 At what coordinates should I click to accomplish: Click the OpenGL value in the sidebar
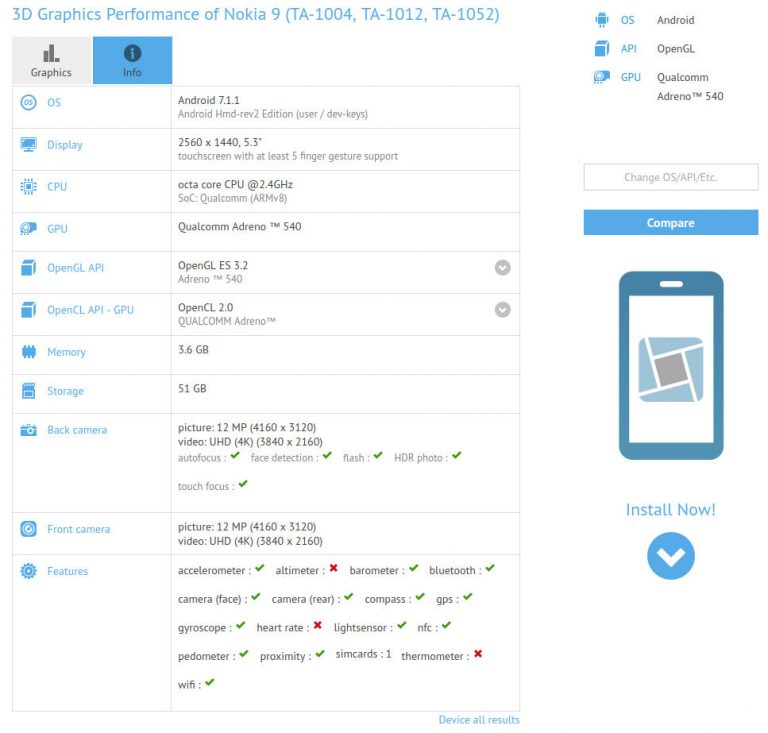coord(676,49)
